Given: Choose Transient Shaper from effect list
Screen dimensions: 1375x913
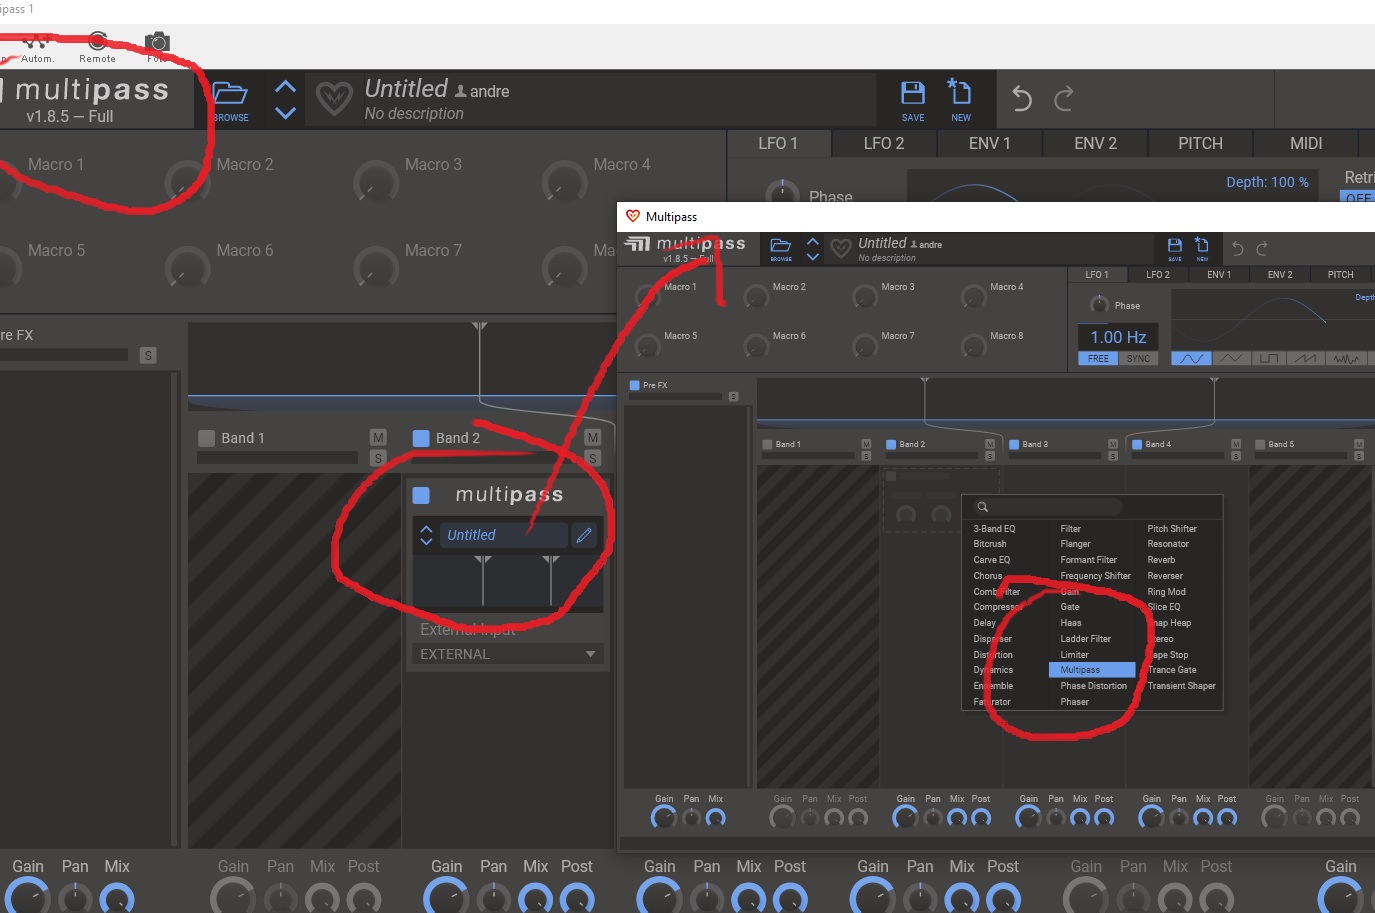Looking at the screenshot, I should pyautogui.click(x=1181, y=686).
